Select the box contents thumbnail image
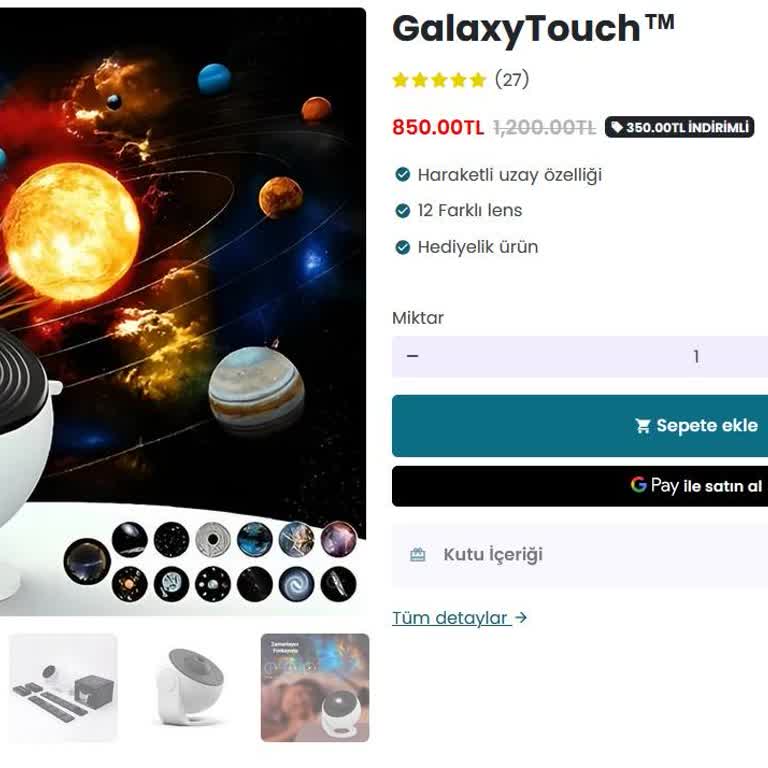The width and height of the screenshot is (768, 768). click(x=63, y=688)
